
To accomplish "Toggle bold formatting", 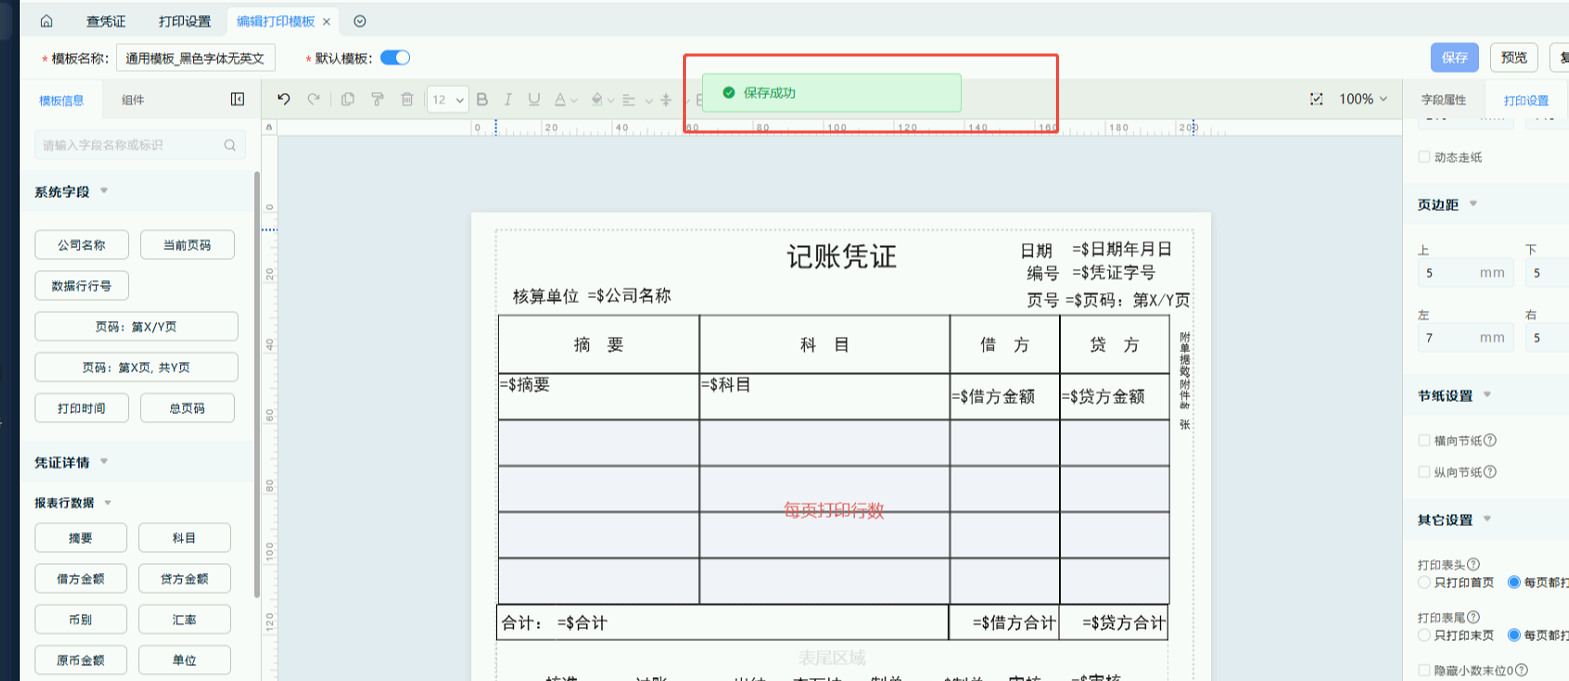I will [x=482, y=99].
